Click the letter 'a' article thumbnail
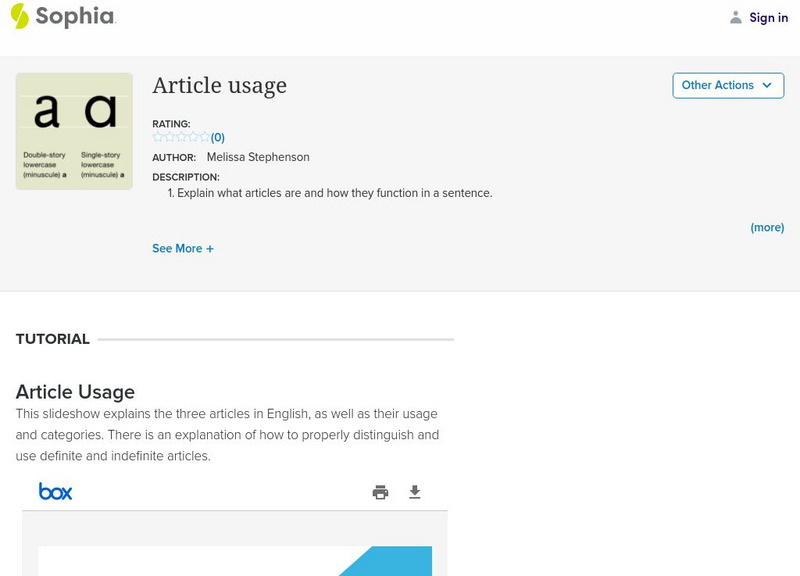Screen dimensions: 800x576 pos(74,131)
